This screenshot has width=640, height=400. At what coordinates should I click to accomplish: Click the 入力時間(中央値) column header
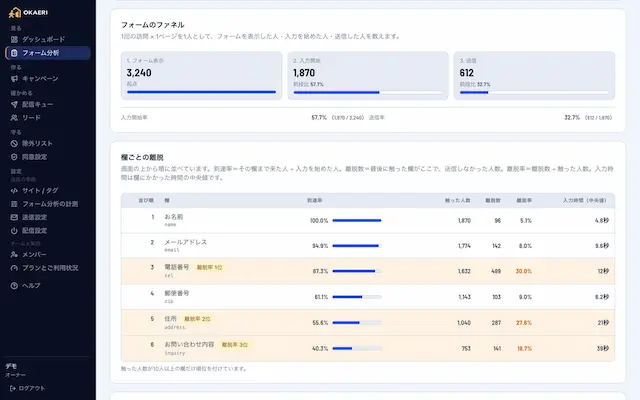585,200
